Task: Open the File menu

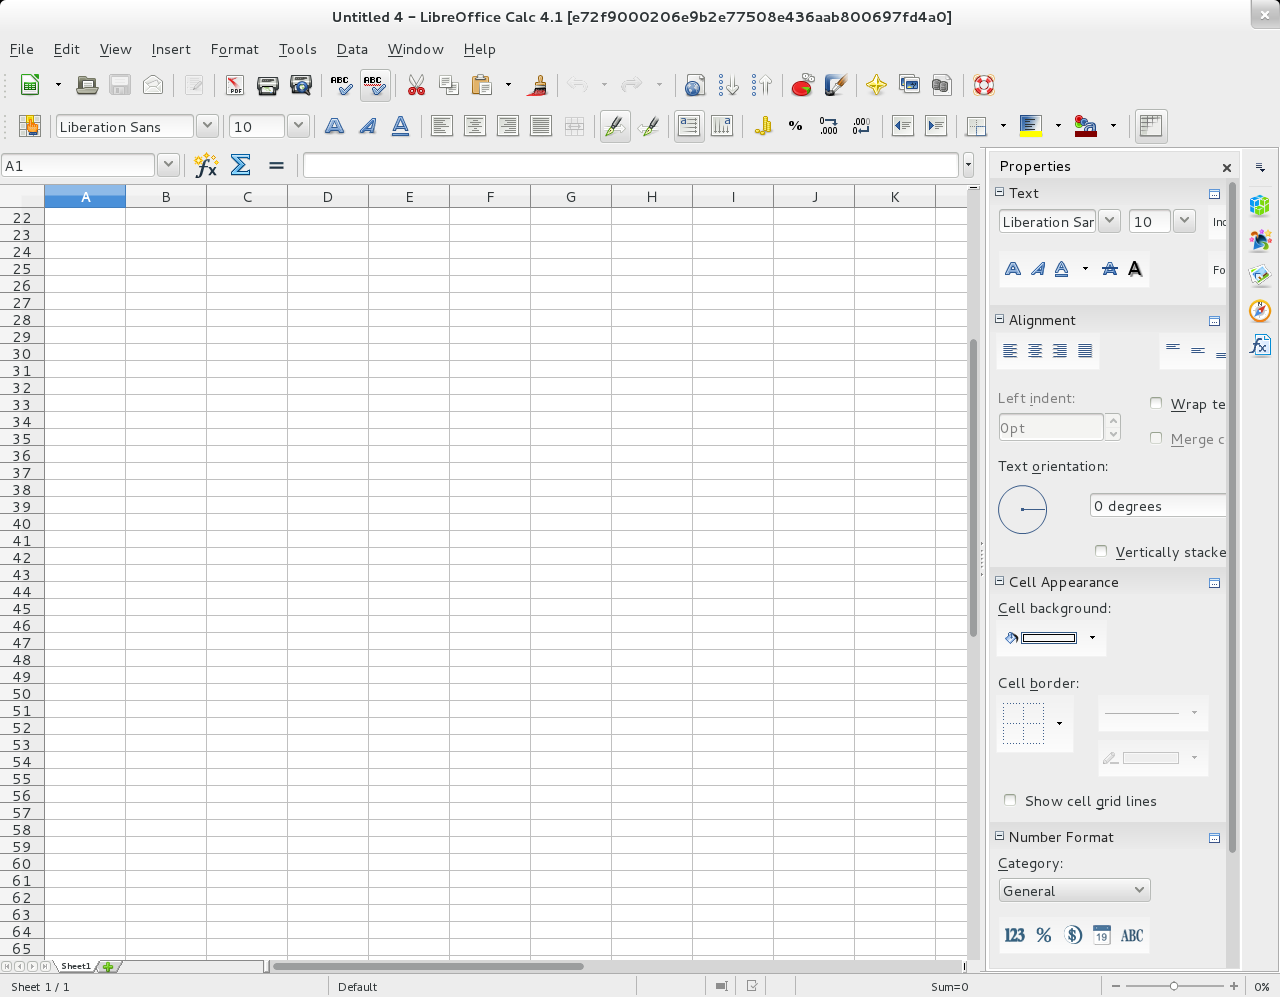Action: click(21, 49)
